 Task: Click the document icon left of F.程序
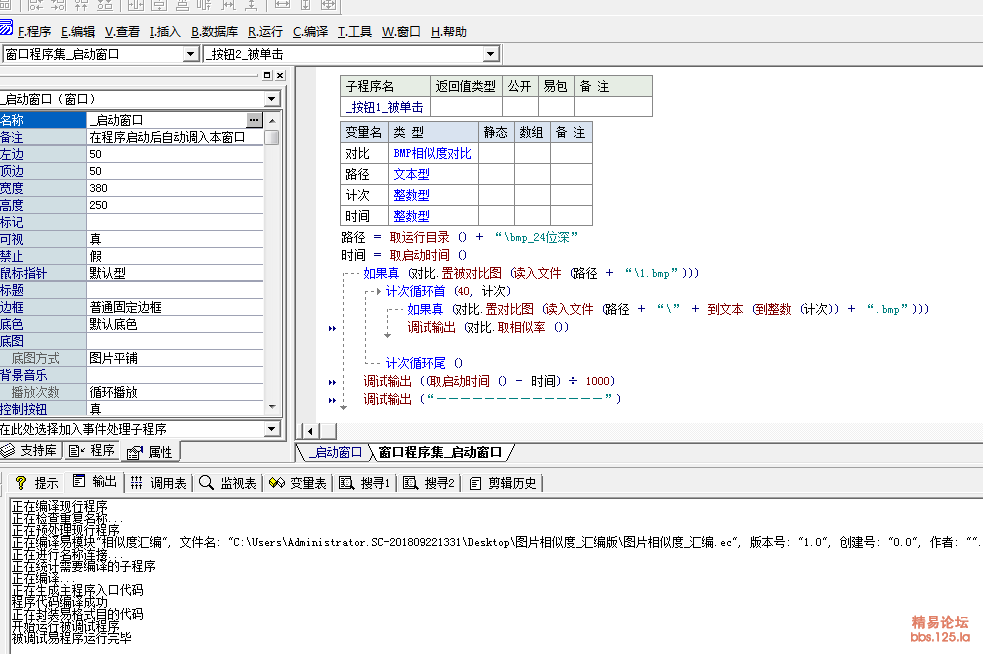pos(6,28)
